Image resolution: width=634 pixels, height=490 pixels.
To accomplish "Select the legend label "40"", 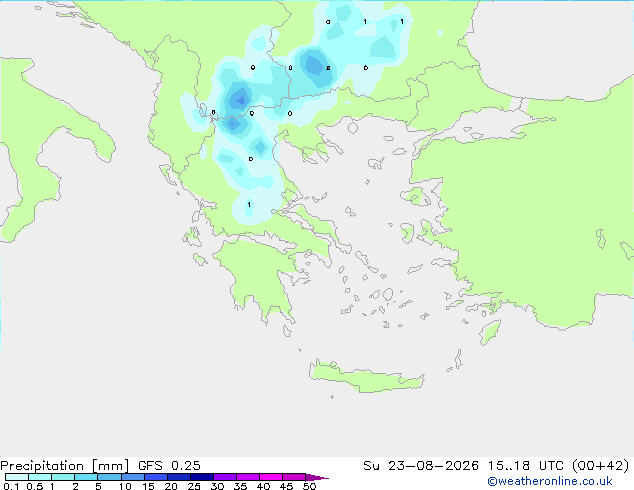I will tap(263, 486).
